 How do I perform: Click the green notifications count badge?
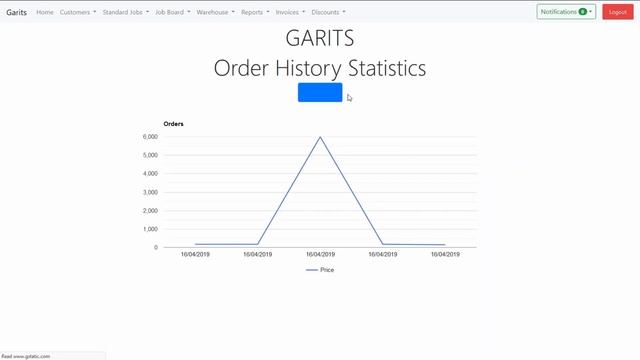tap(582, 12)
